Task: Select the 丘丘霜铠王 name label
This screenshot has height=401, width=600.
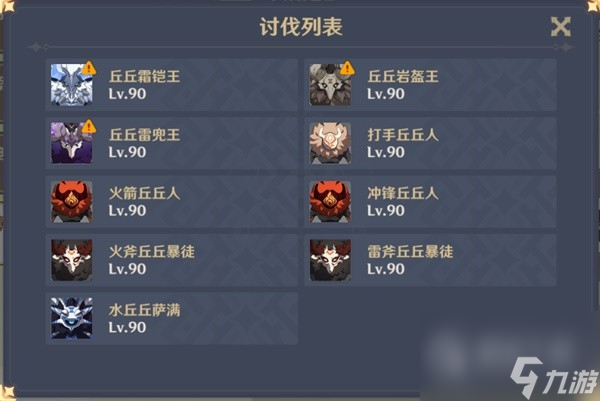Action: click(x=145, y=77)
